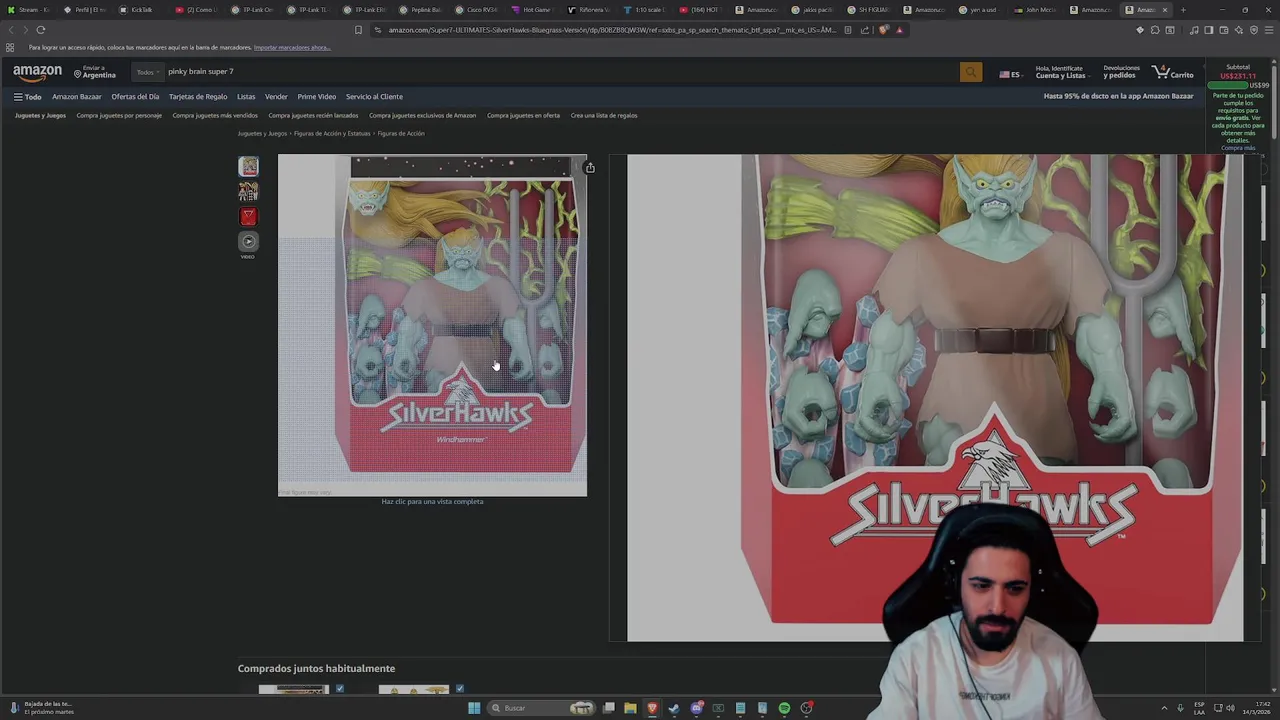Click the Amazon Bazaar app discount banner

(x=1118, y=97)
